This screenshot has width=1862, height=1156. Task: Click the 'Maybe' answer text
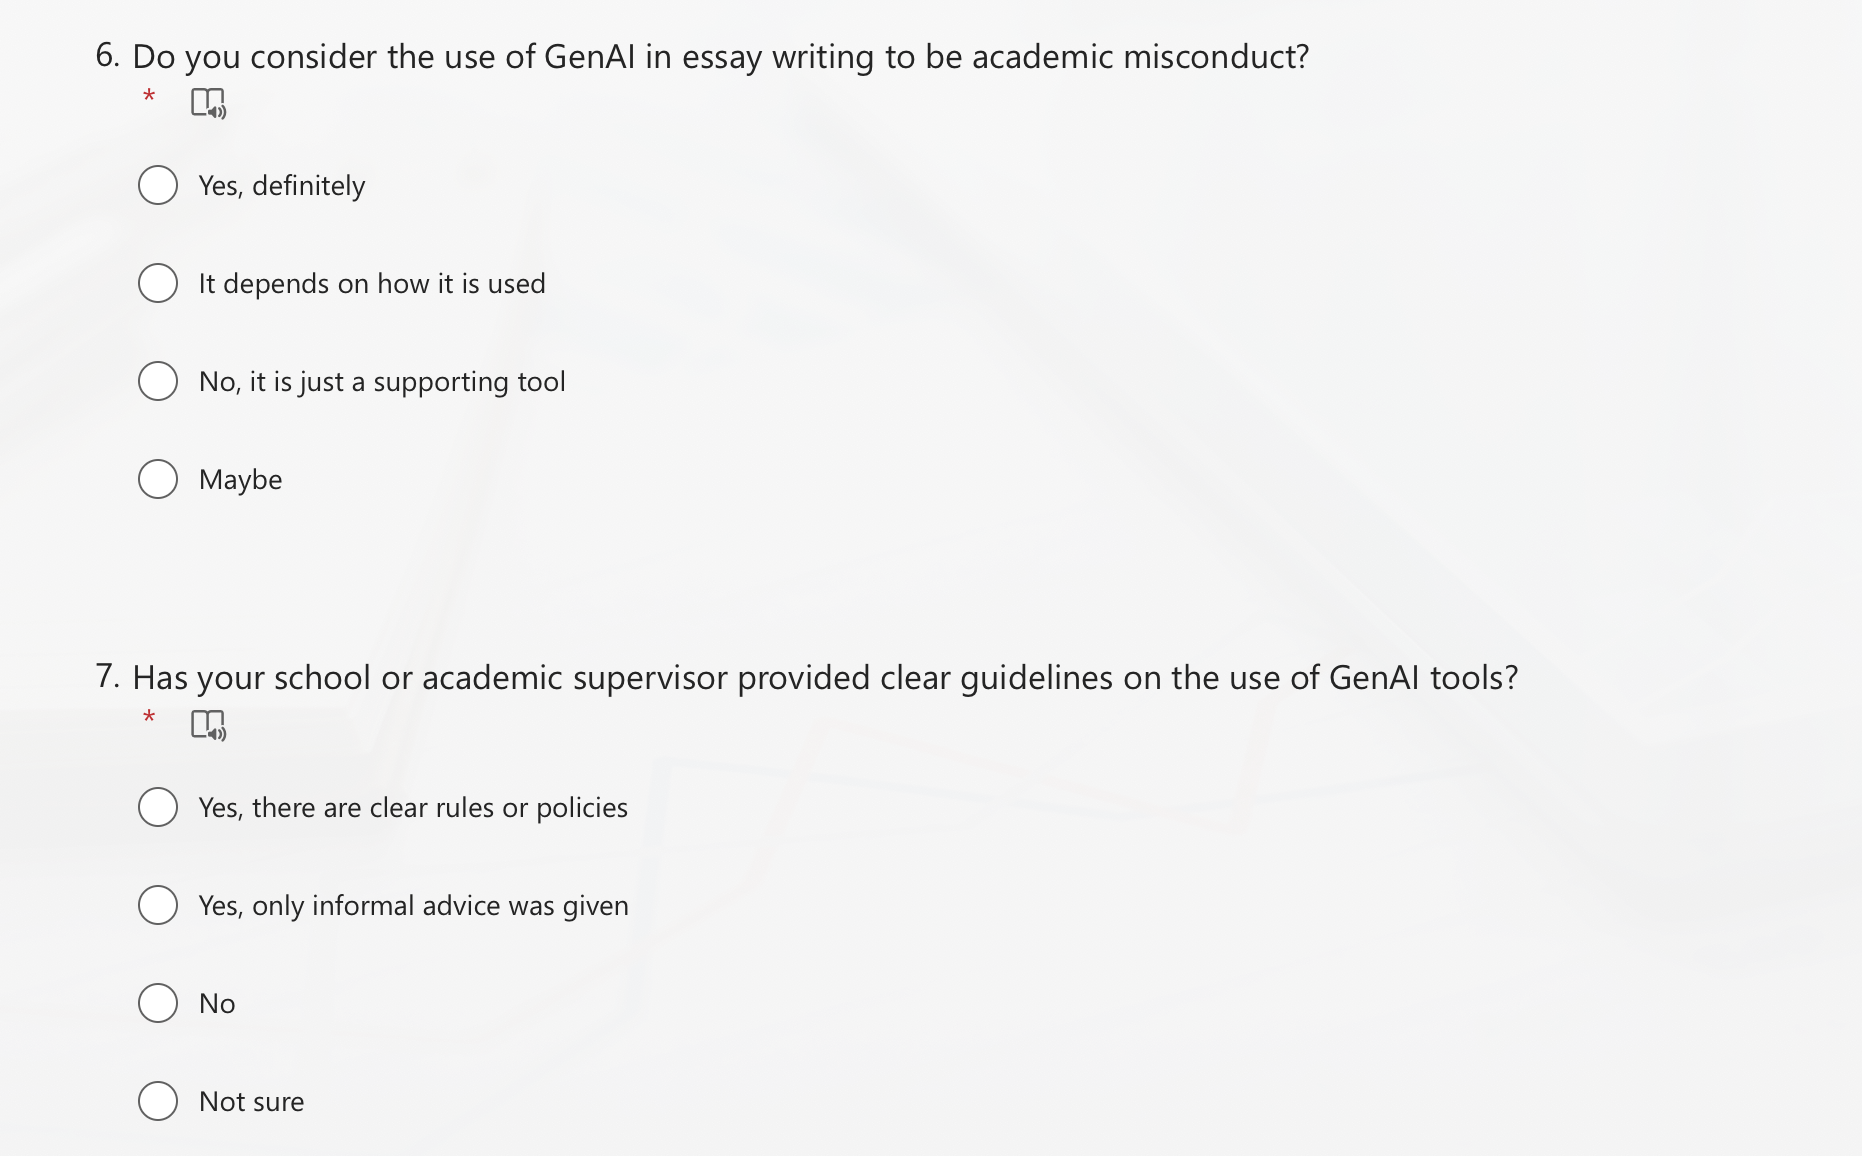click(240, 480)
